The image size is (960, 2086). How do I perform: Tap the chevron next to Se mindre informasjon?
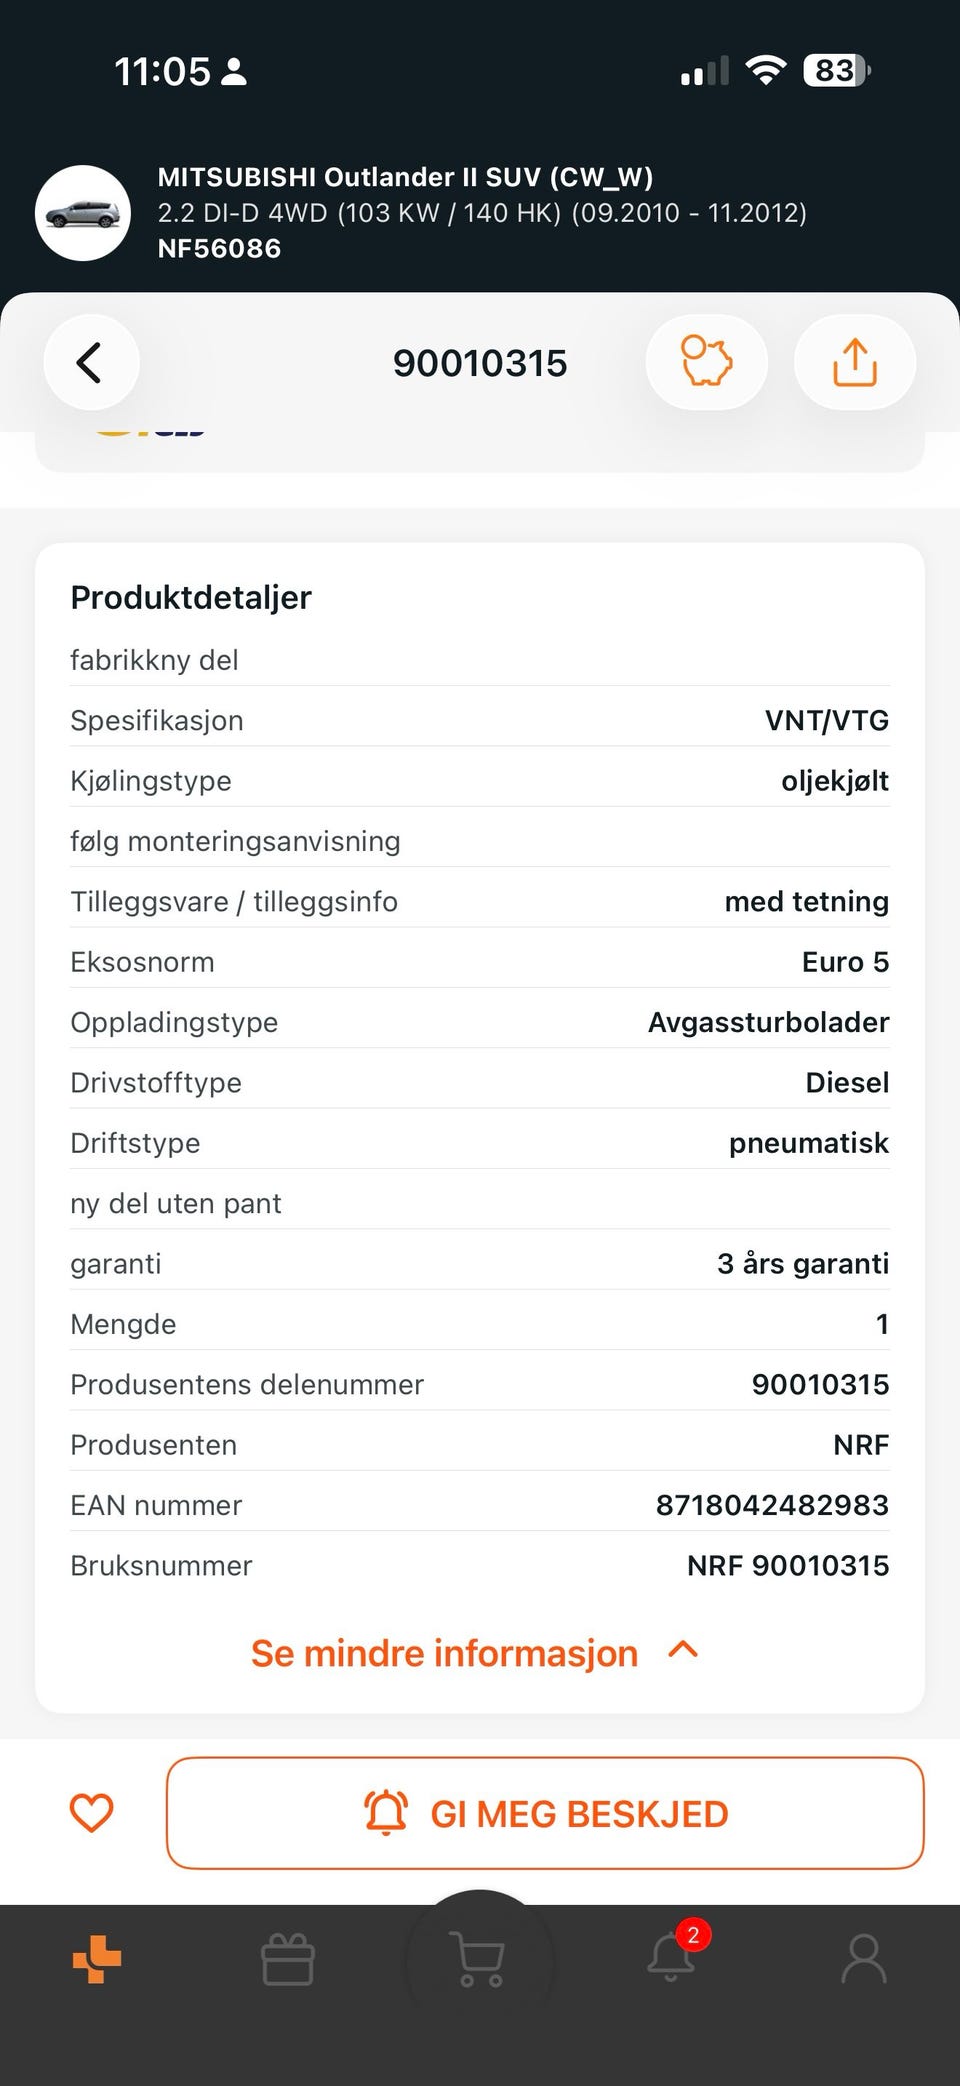[x=683, y=1650]
